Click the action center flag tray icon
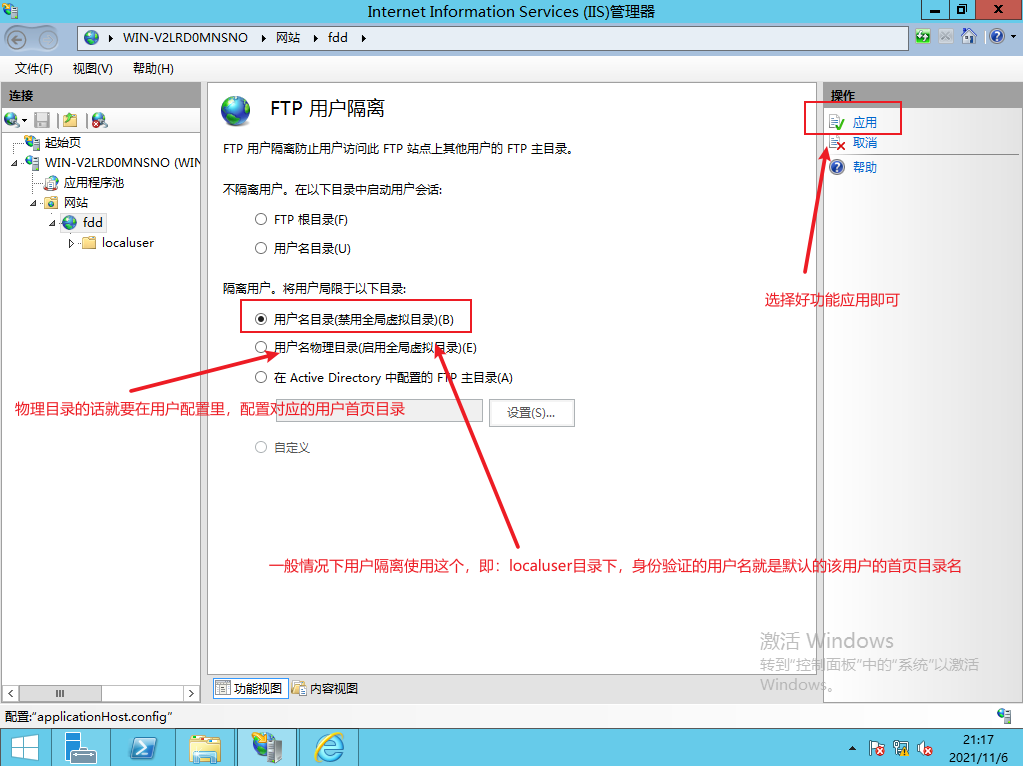The height and width of the screenshot is (766, 1023). [x=877, y=748]
